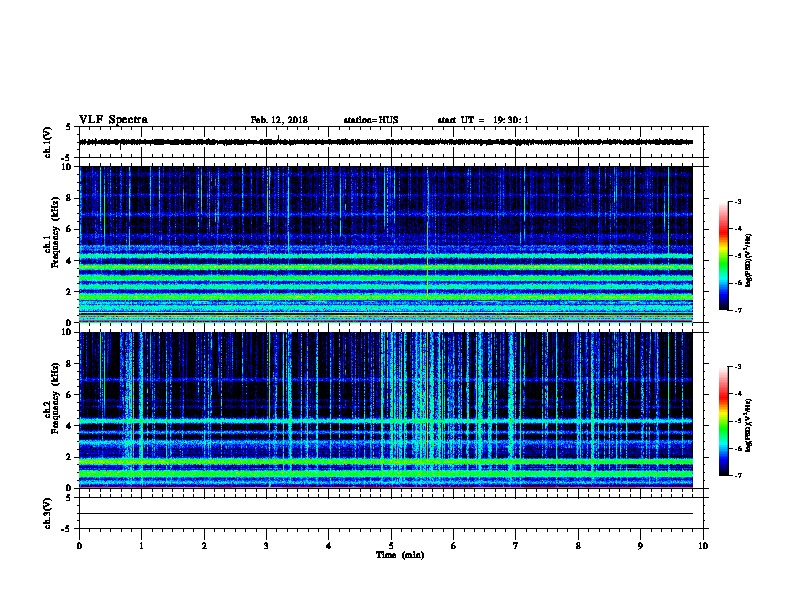Click the '9' tick on Time axis
Viewport: 792px width, 612px height.
point(640,546)
